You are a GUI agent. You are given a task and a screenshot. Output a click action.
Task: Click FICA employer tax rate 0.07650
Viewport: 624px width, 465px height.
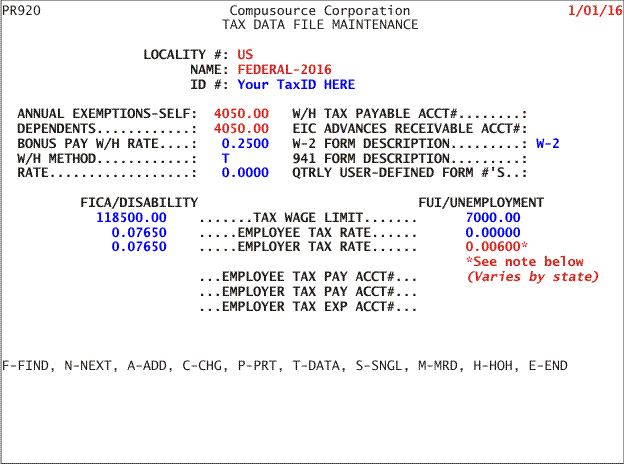click(139, 247)
